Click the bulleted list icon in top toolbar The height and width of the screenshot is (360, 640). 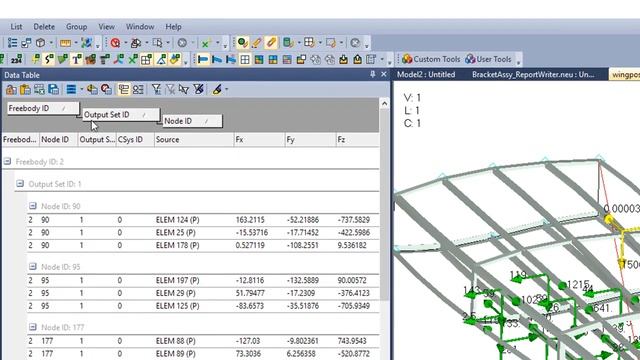click(x=12, y=43)
